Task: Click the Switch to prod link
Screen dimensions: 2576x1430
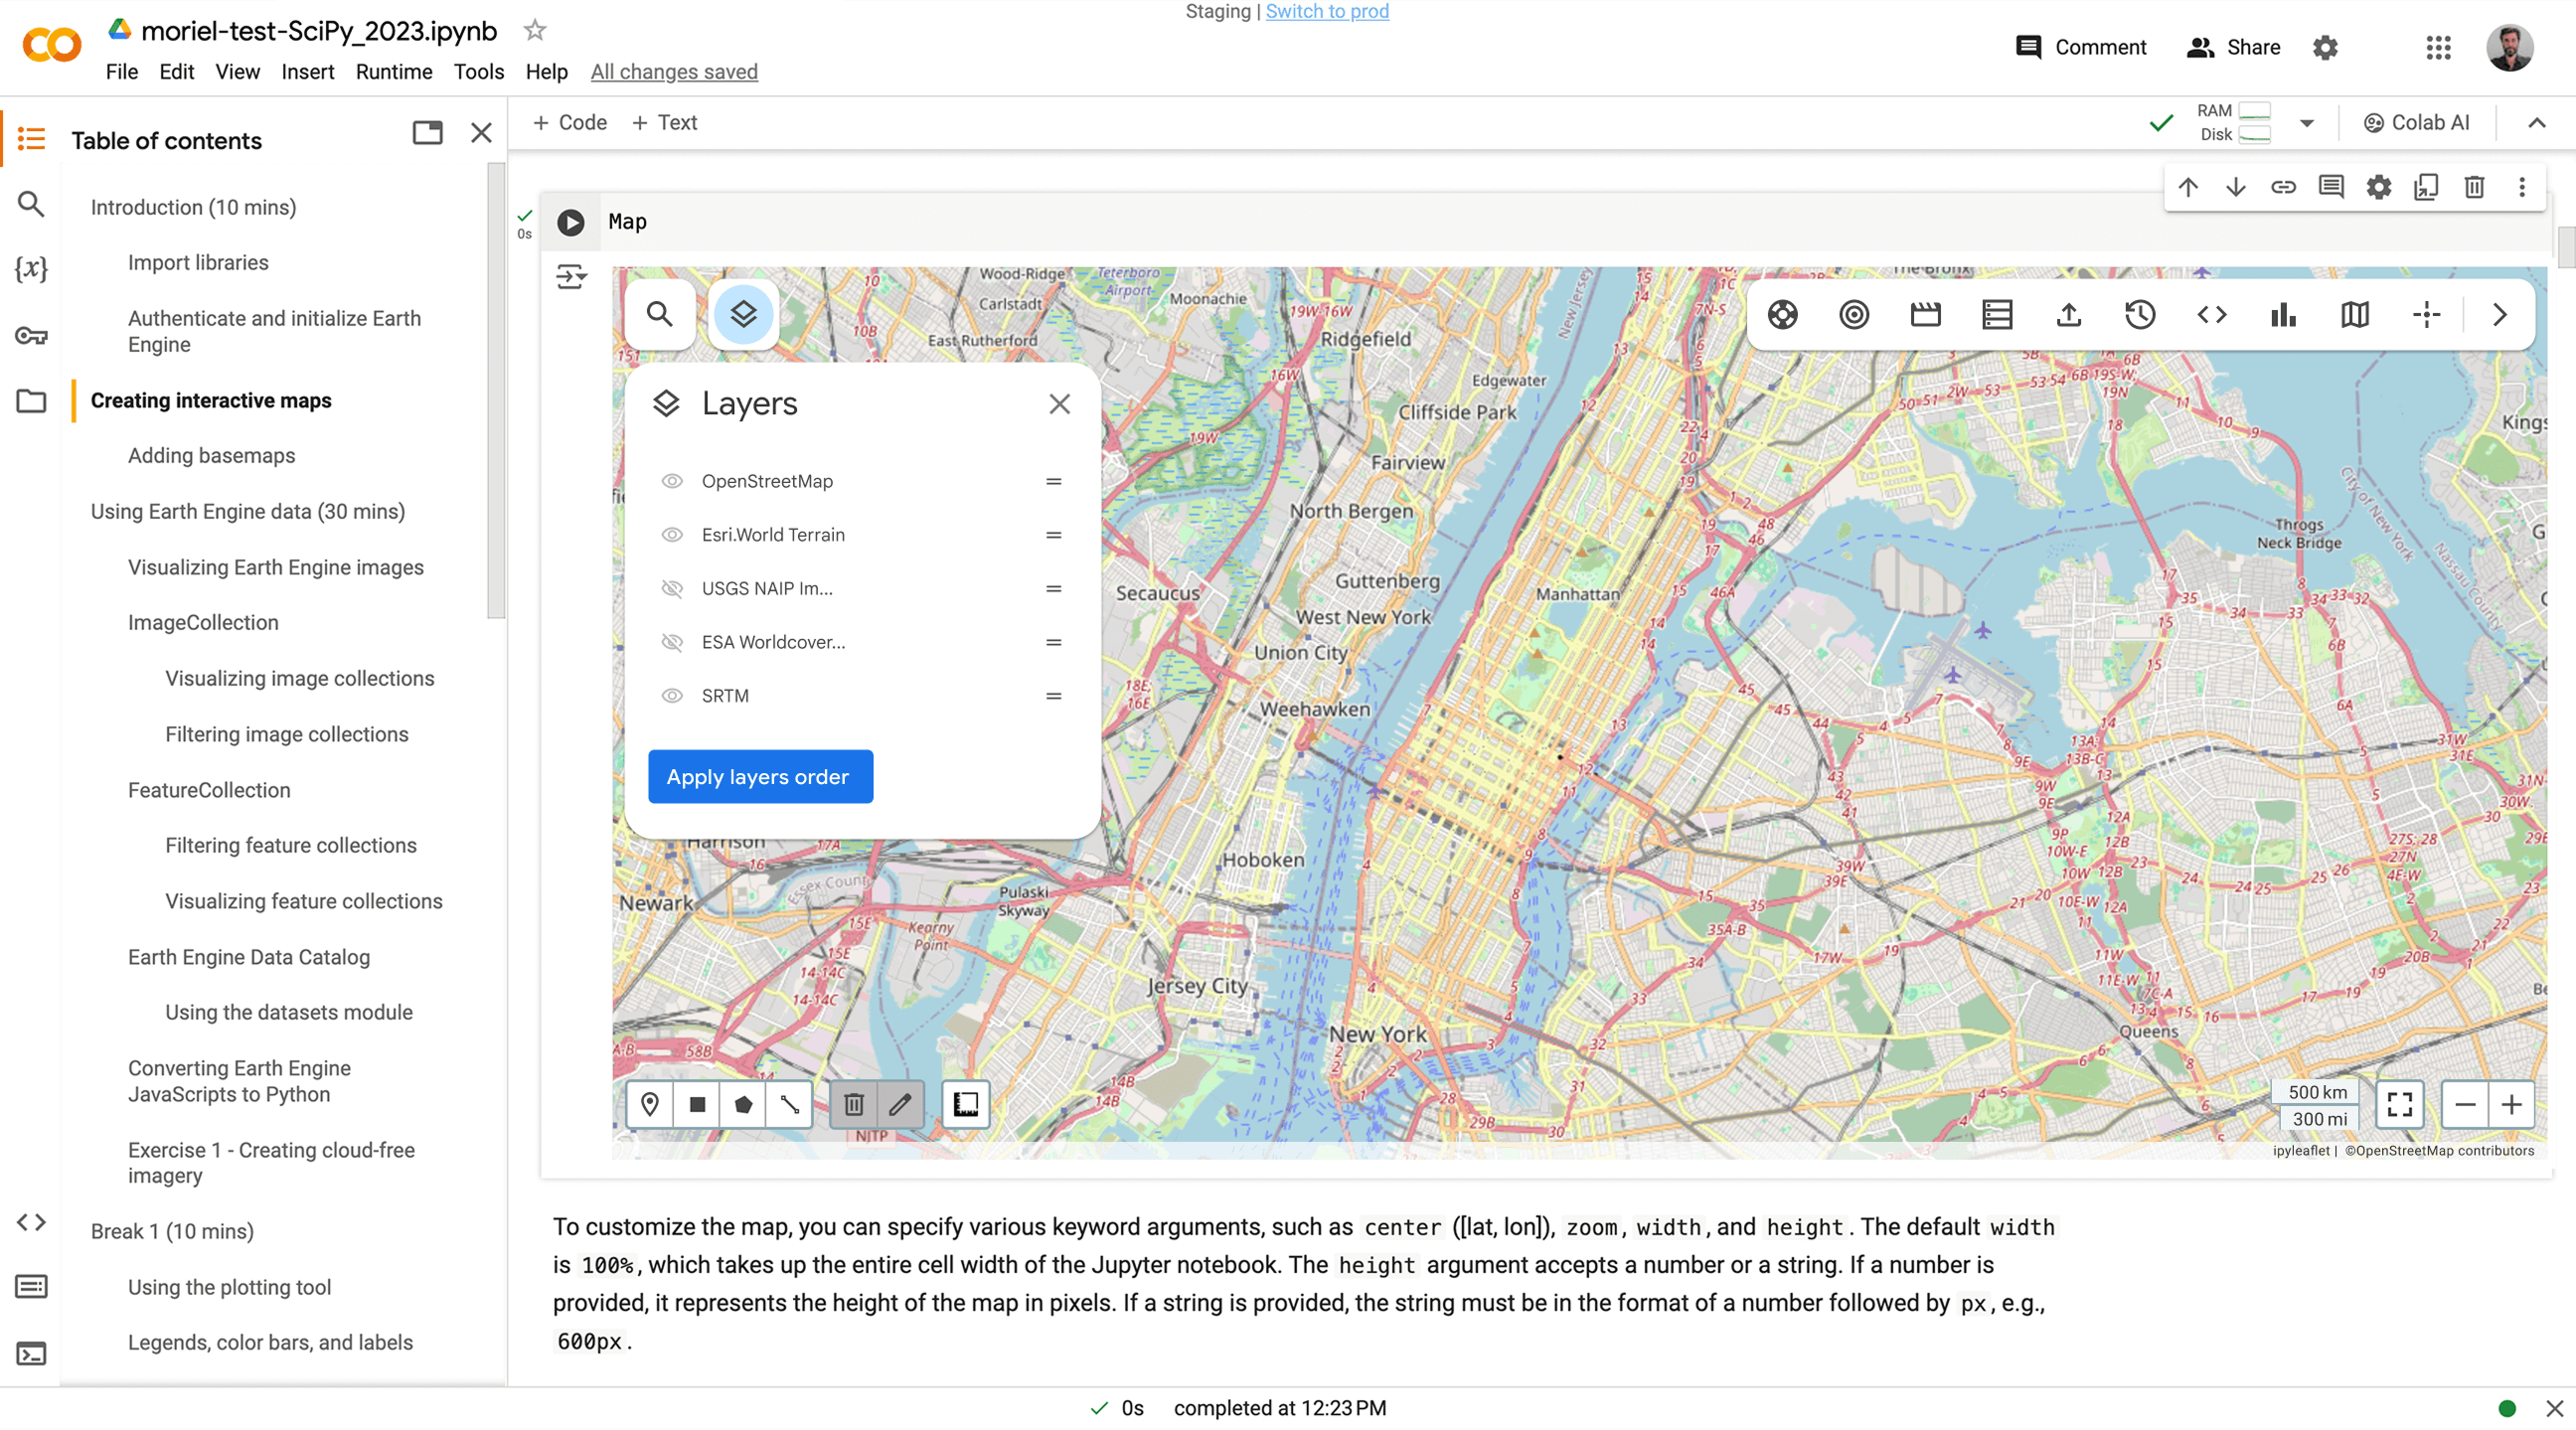Action: coord(1327,12)
